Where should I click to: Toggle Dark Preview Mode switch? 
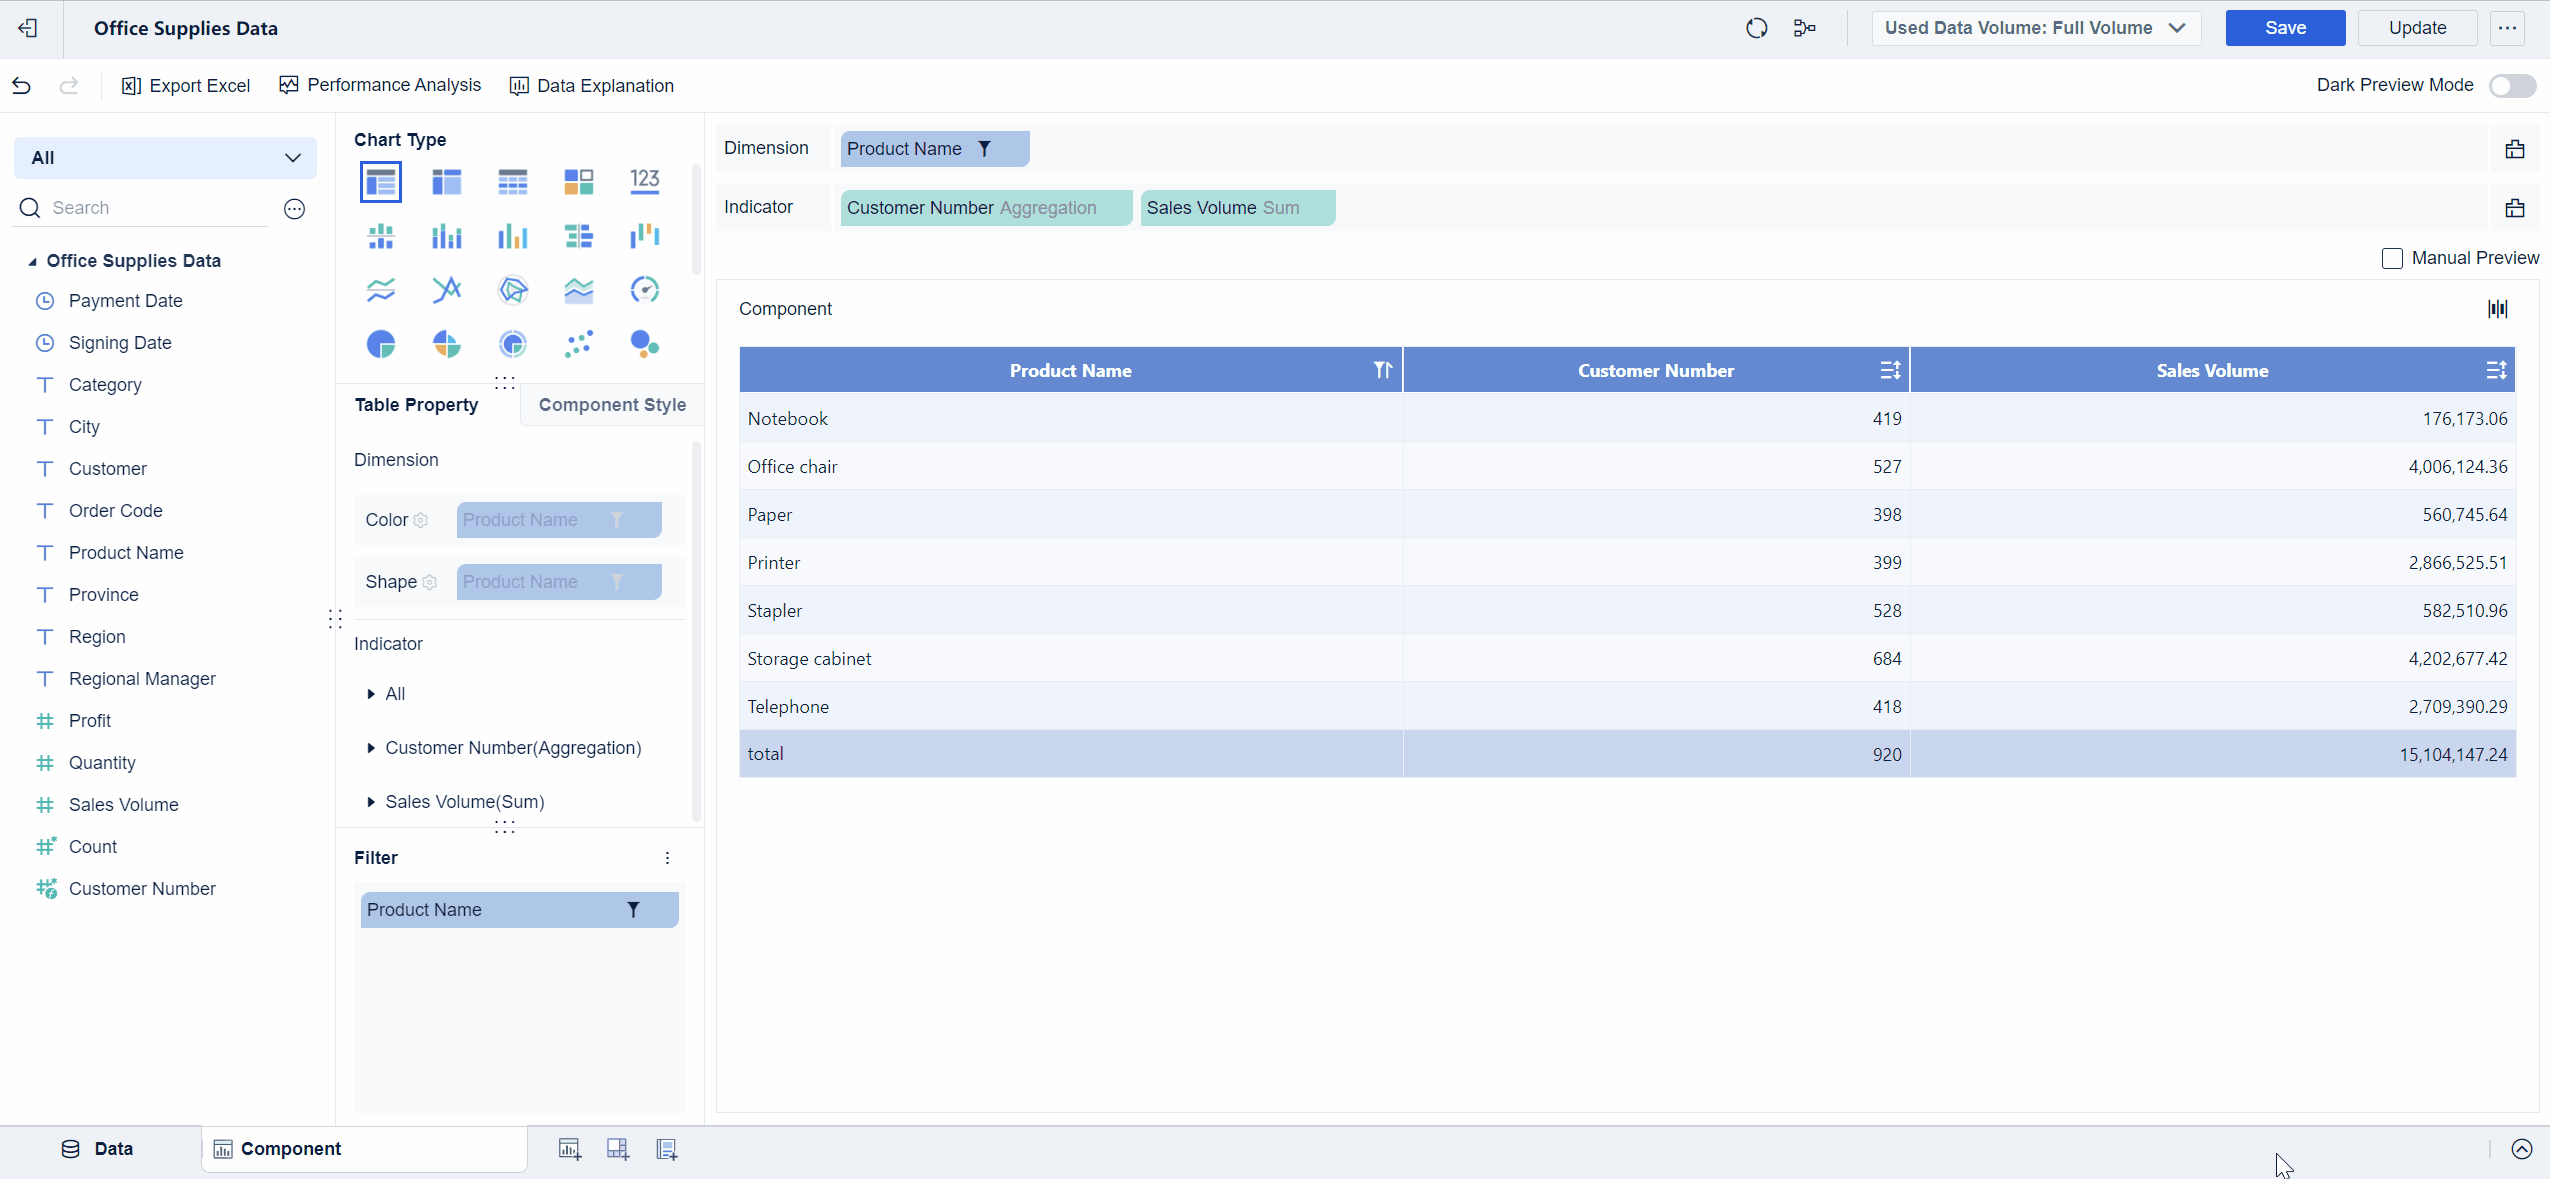[2511, 86]
